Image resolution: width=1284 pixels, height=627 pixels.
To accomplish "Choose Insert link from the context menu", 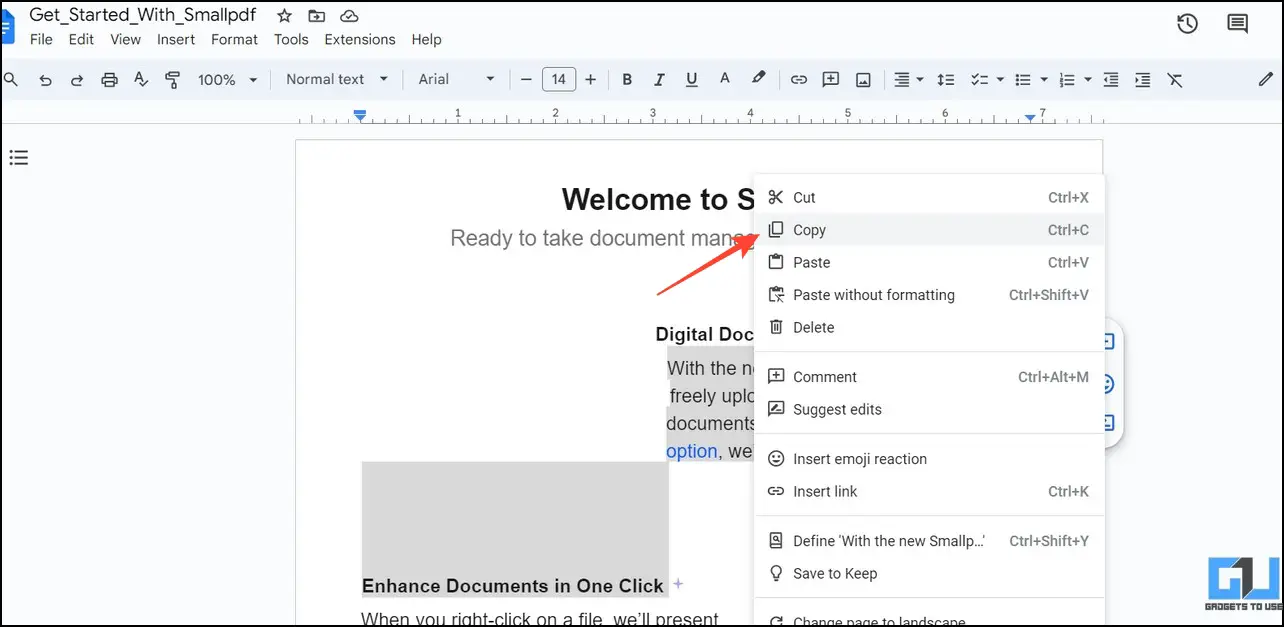I will tap(929, 492).
